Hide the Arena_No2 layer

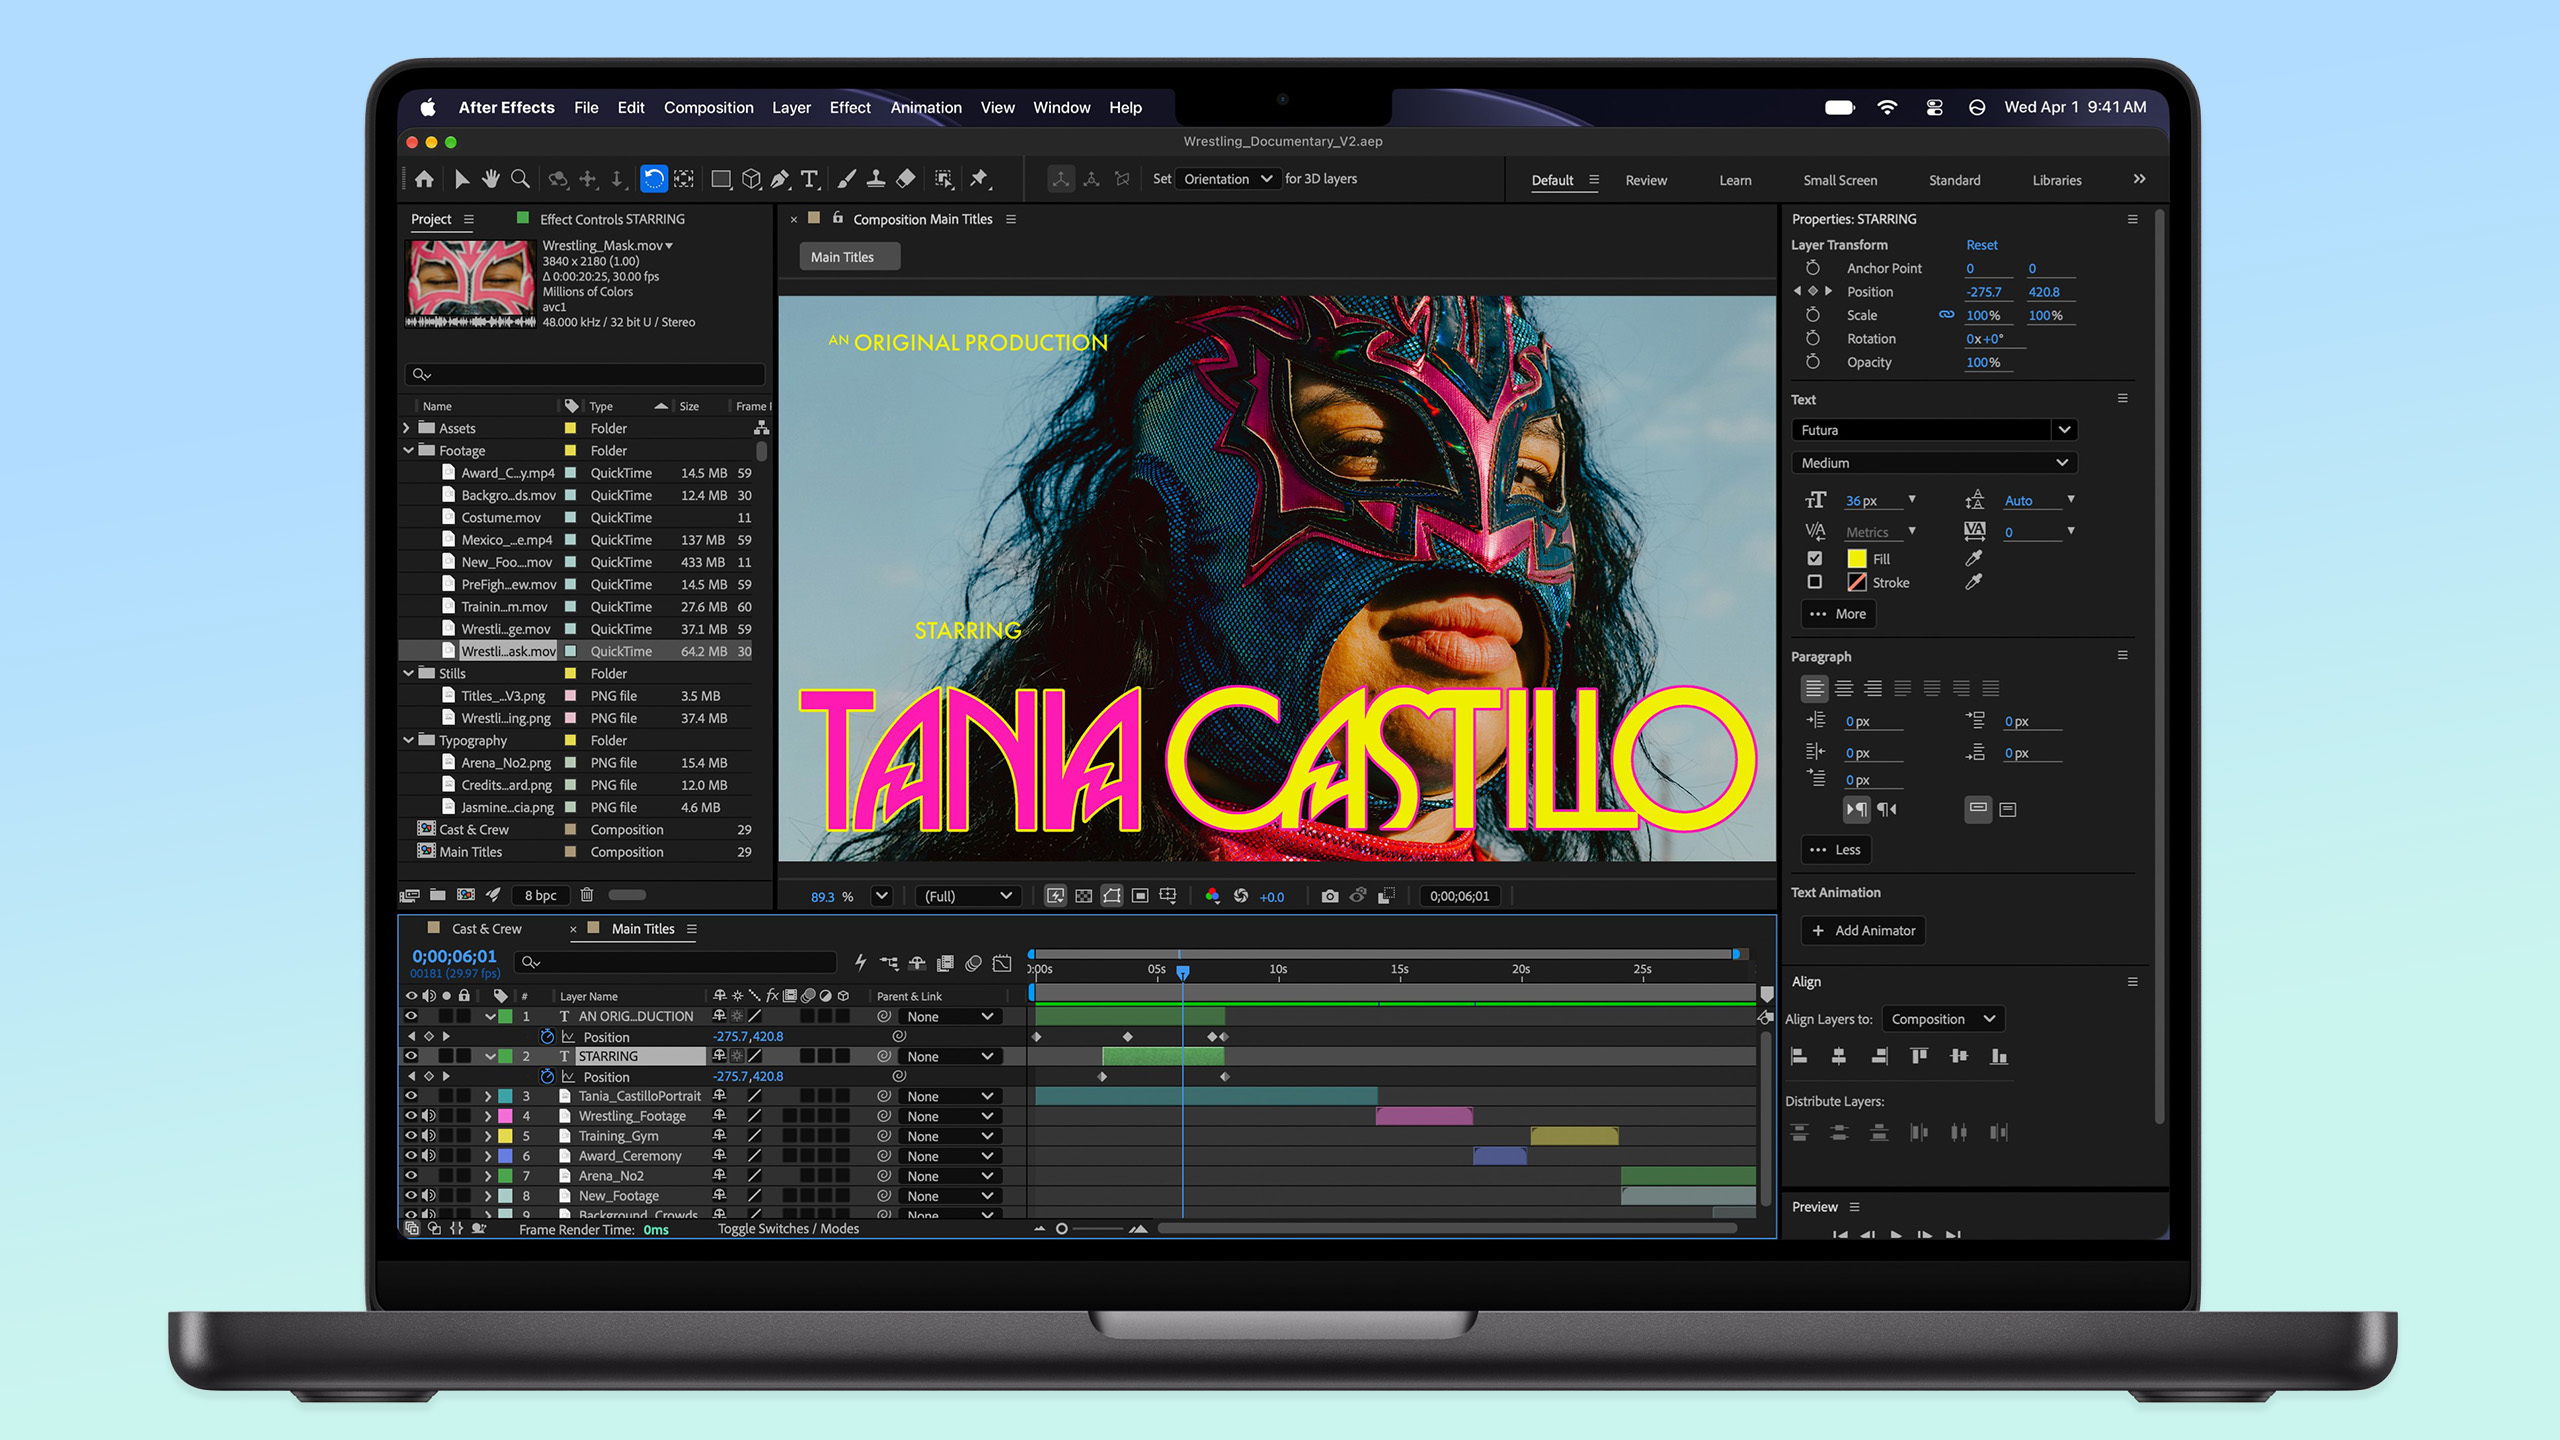(x=411, y=1176)
